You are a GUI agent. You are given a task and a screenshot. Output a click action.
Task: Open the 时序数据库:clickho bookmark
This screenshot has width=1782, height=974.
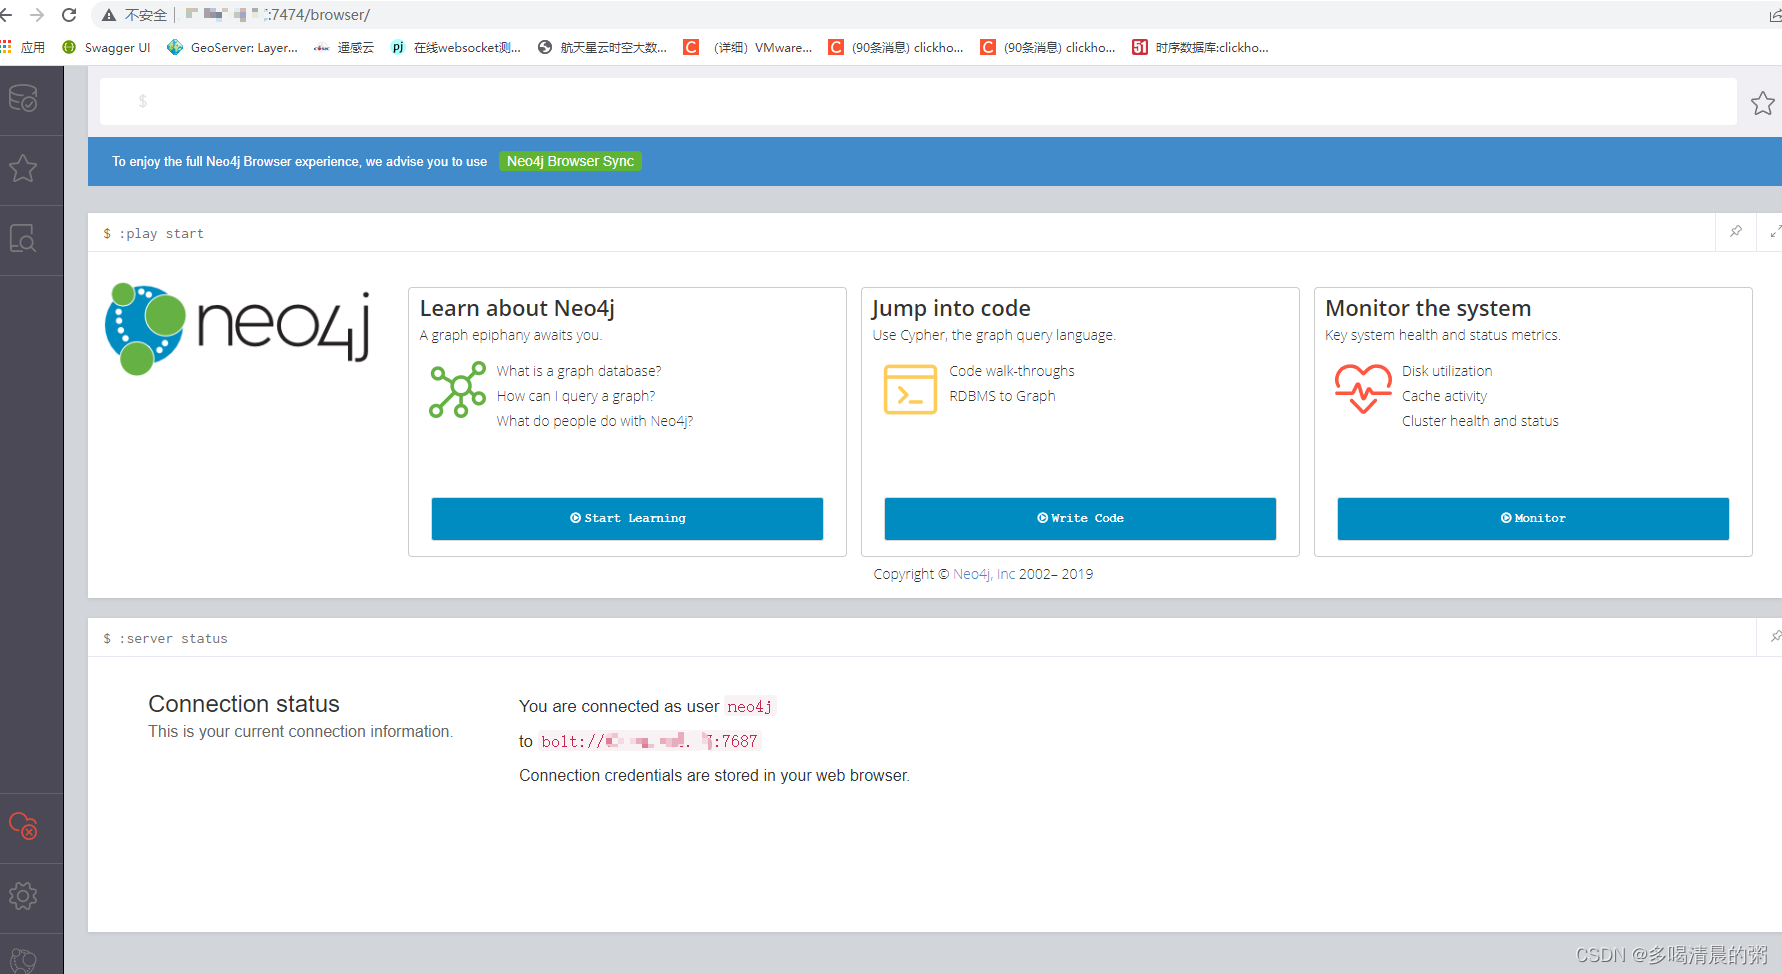pos(1200,47)
